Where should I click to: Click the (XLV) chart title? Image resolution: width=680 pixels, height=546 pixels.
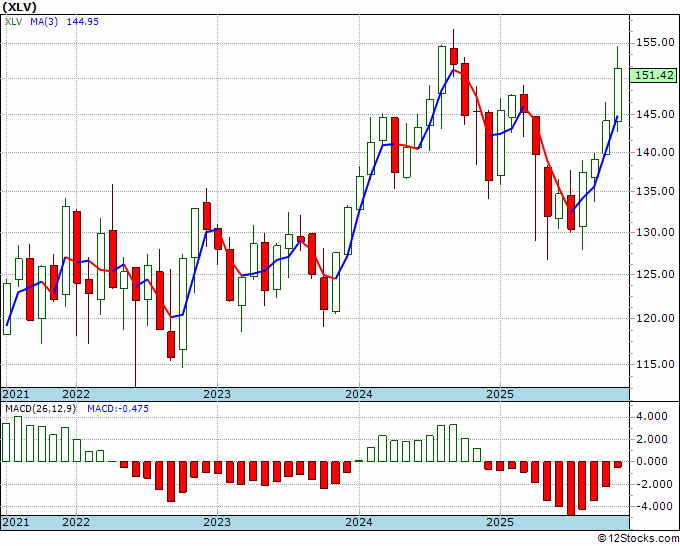19,7
